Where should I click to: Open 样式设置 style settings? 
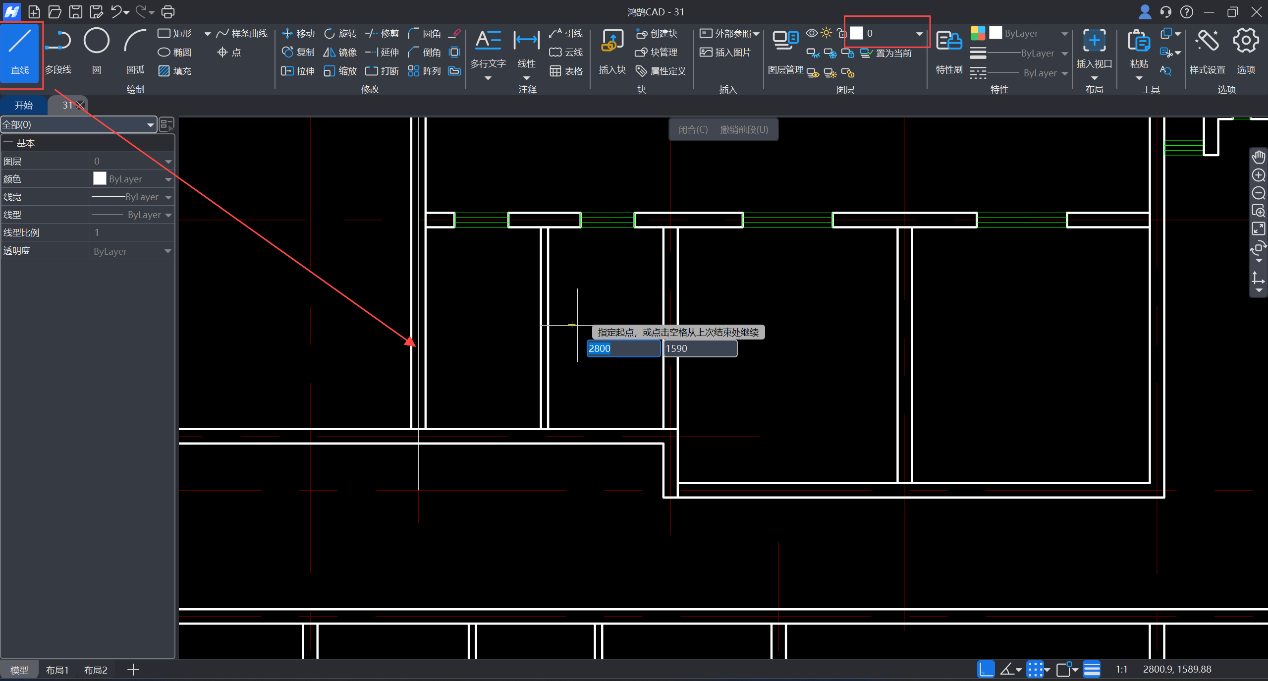1207,50
